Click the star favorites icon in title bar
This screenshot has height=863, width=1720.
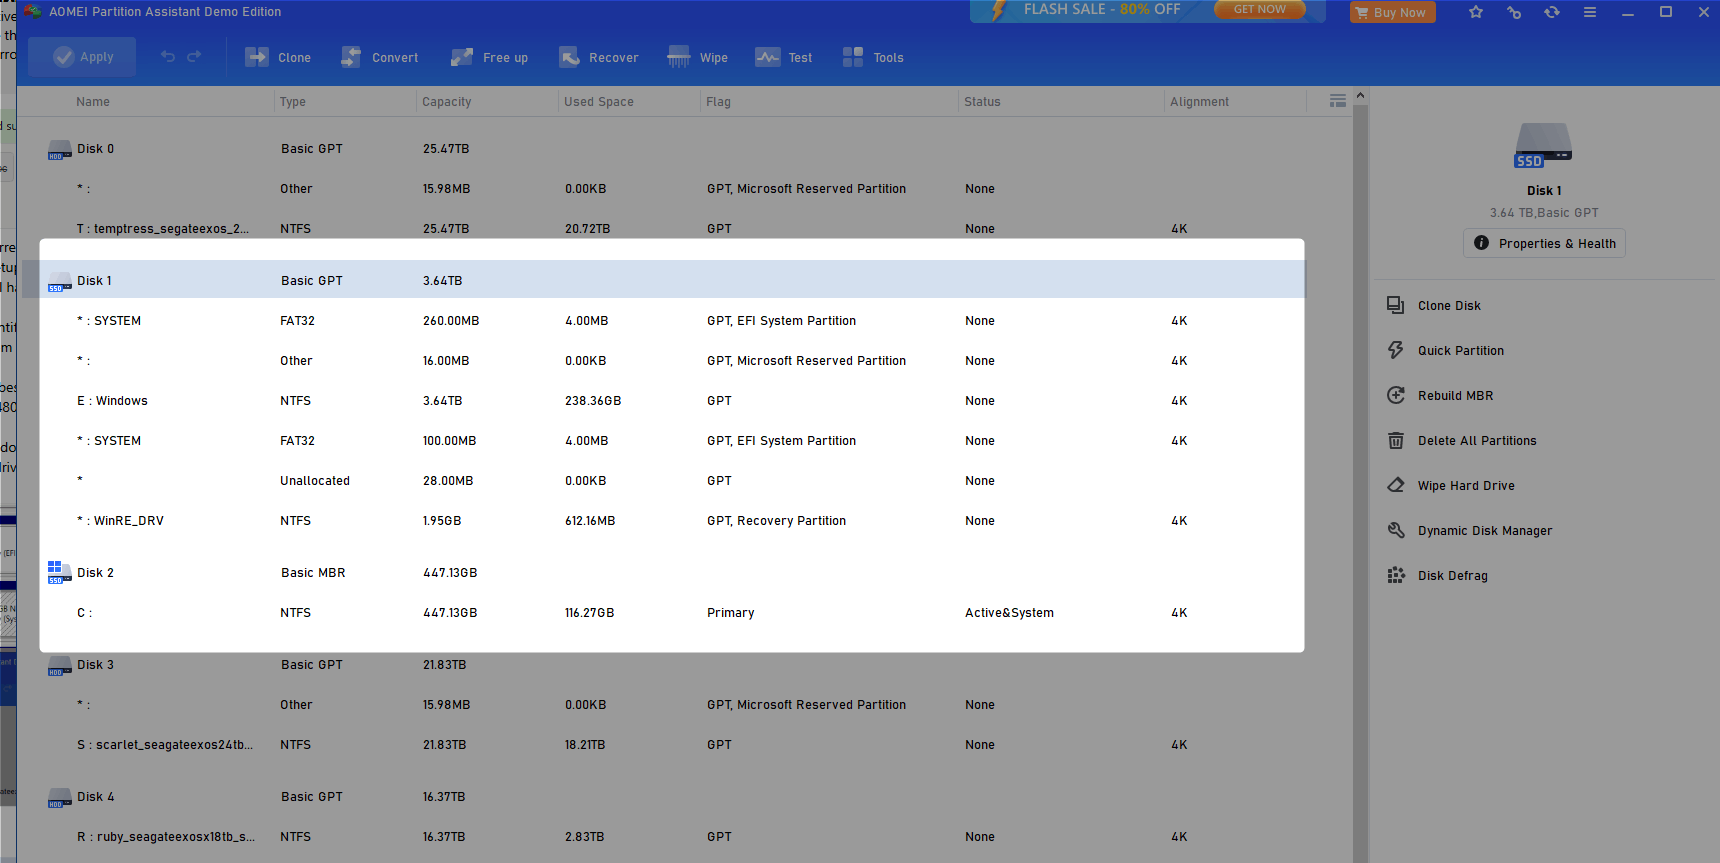[1476, 12]
